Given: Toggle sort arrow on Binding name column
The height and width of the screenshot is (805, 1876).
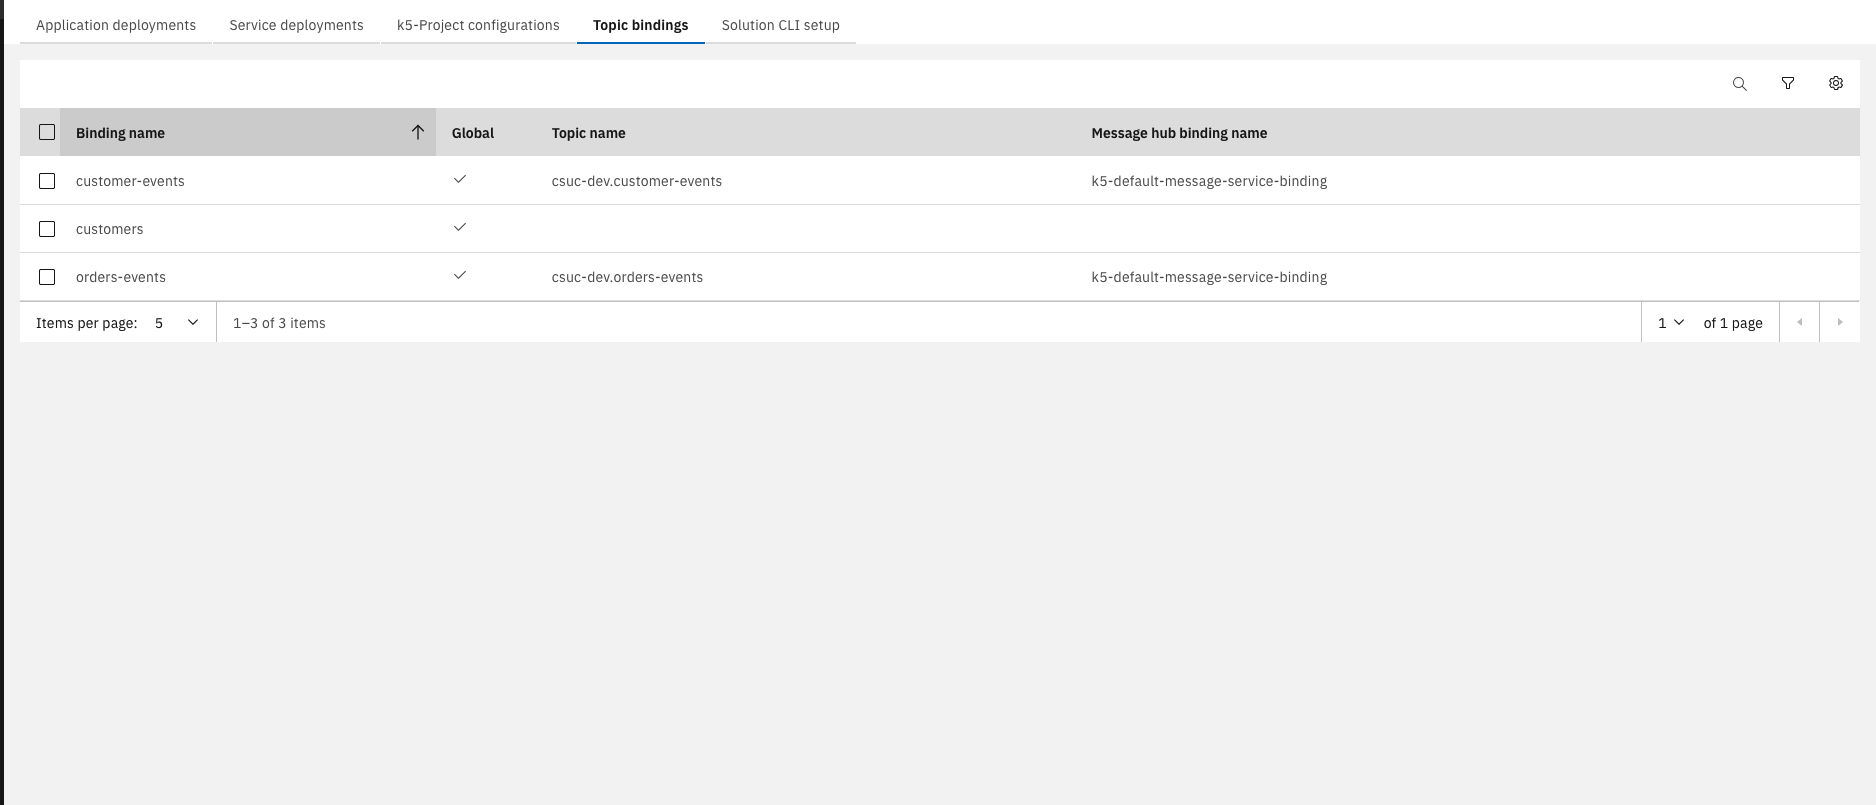Looking at the screenshot, I should tap(418, 132).
